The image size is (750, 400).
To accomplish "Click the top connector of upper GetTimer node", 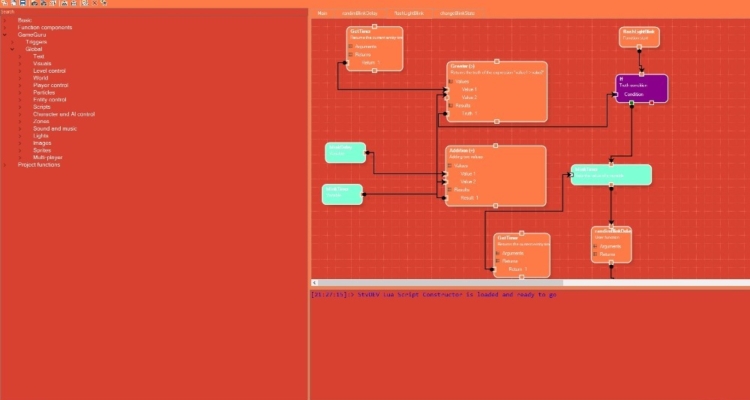I will pos(375,26).
